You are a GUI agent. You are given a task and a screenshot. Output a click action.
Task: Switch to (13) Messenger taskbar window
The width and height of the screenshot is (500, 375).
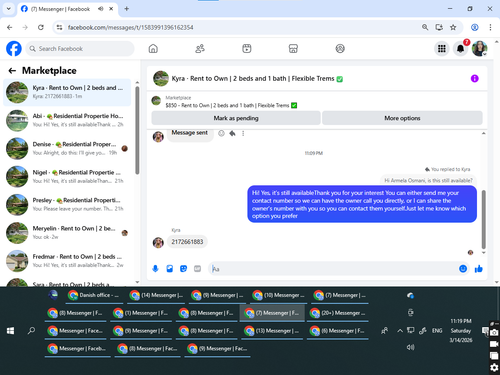coord(273,331)
